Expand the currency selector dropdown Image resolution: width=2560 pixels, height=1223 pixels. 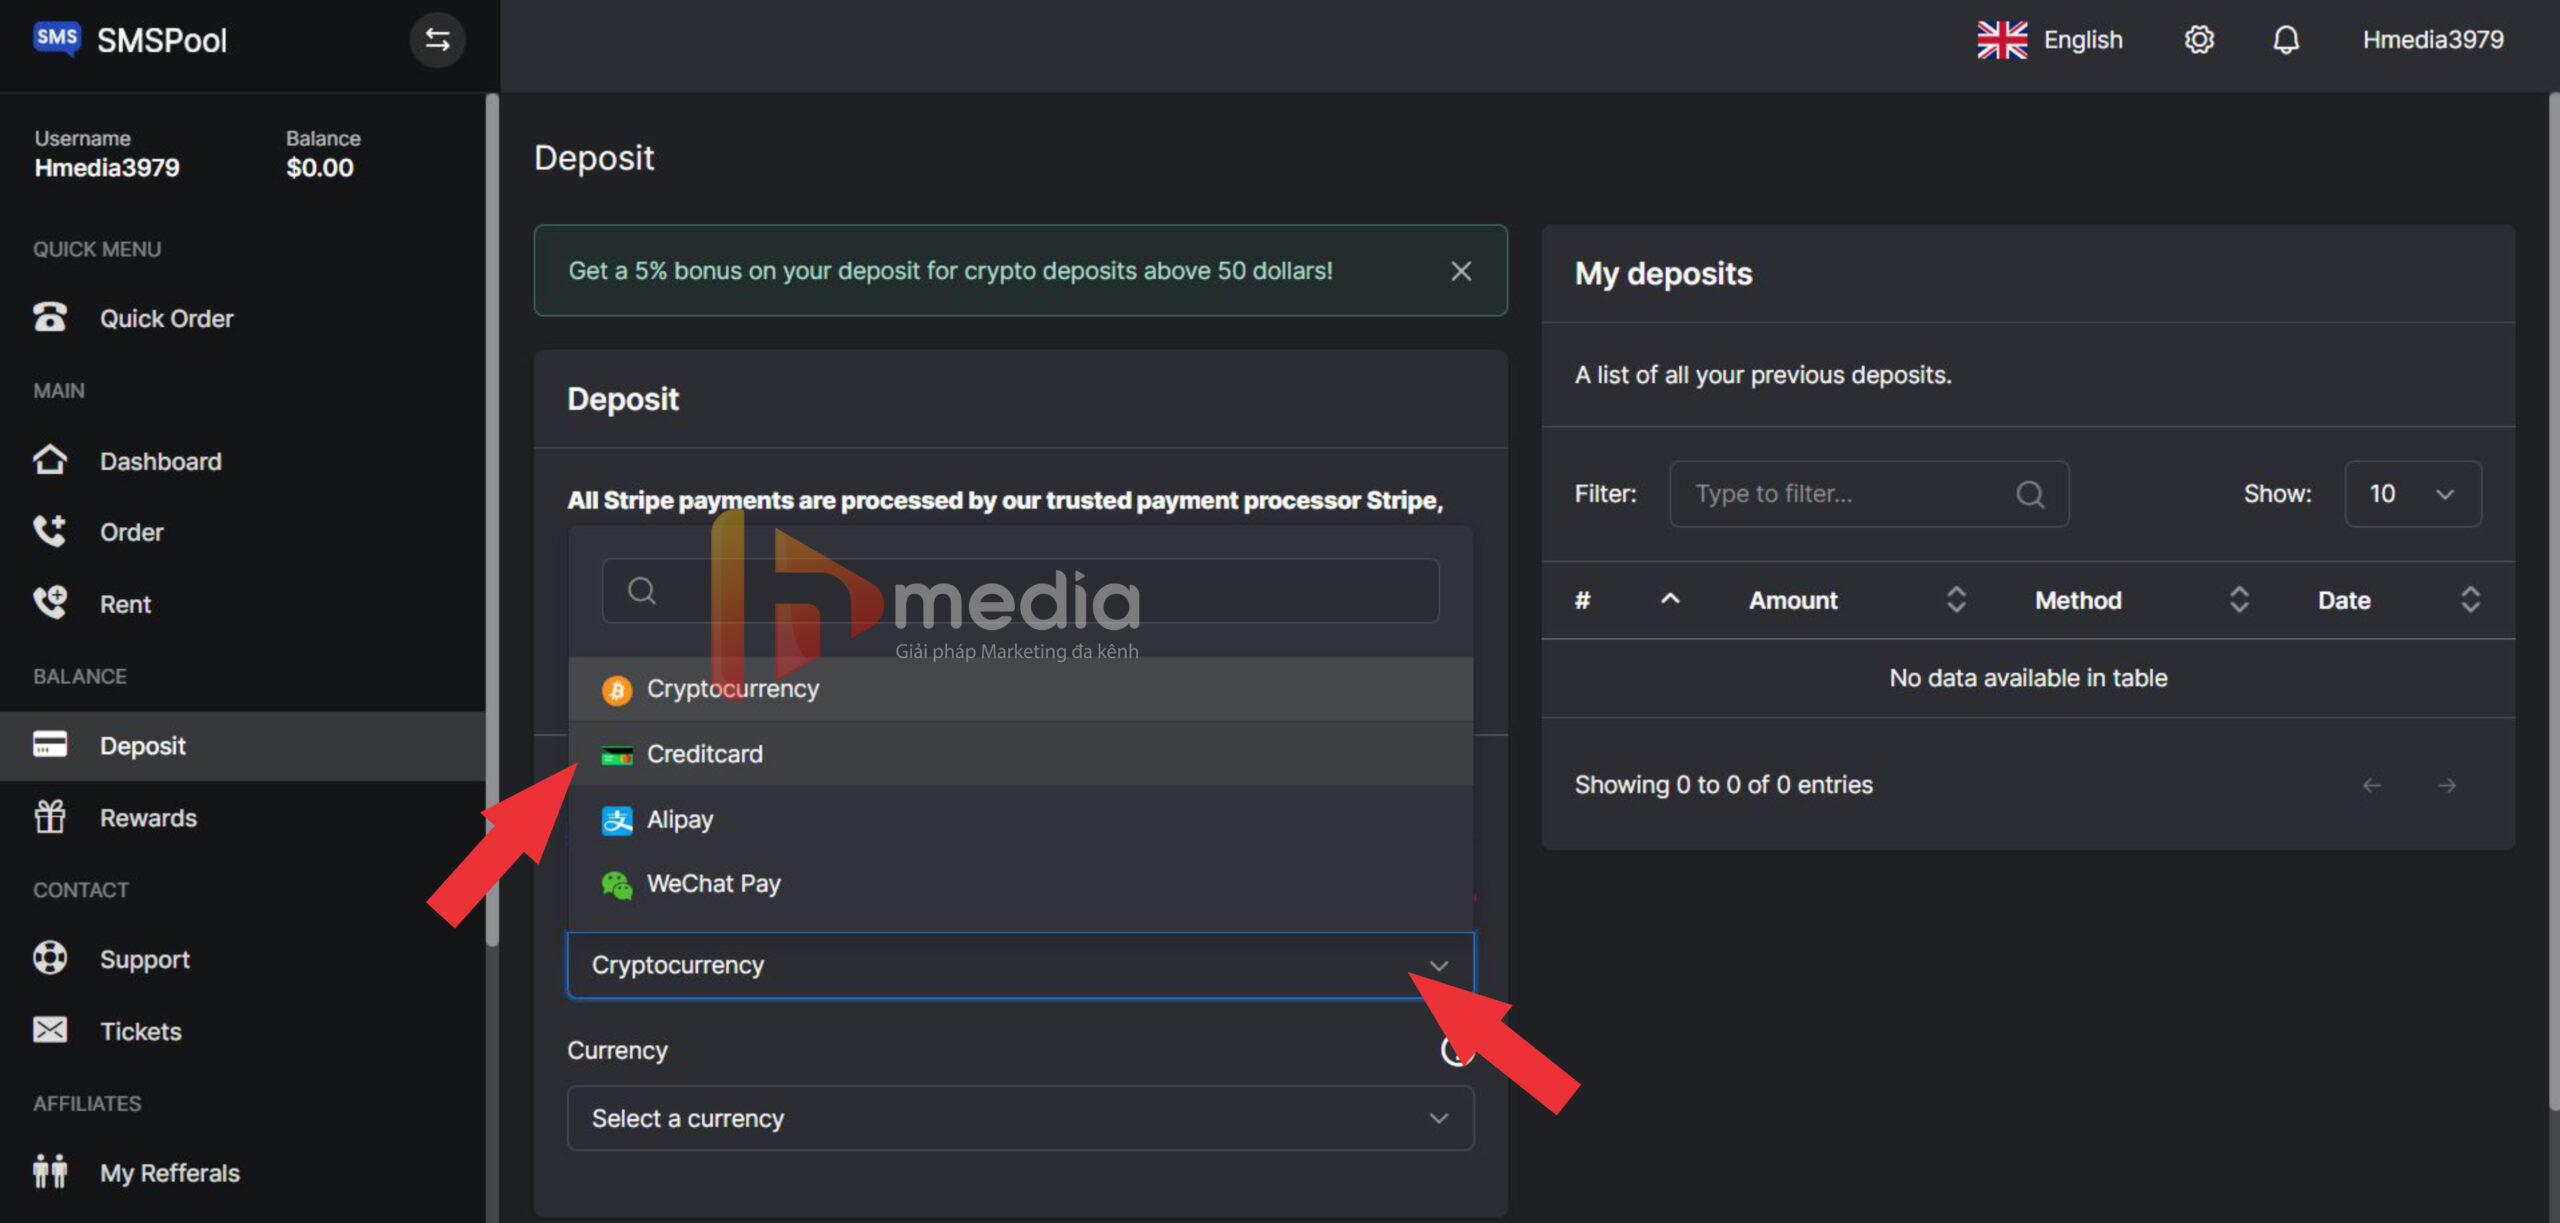tap(1017, 1118)
